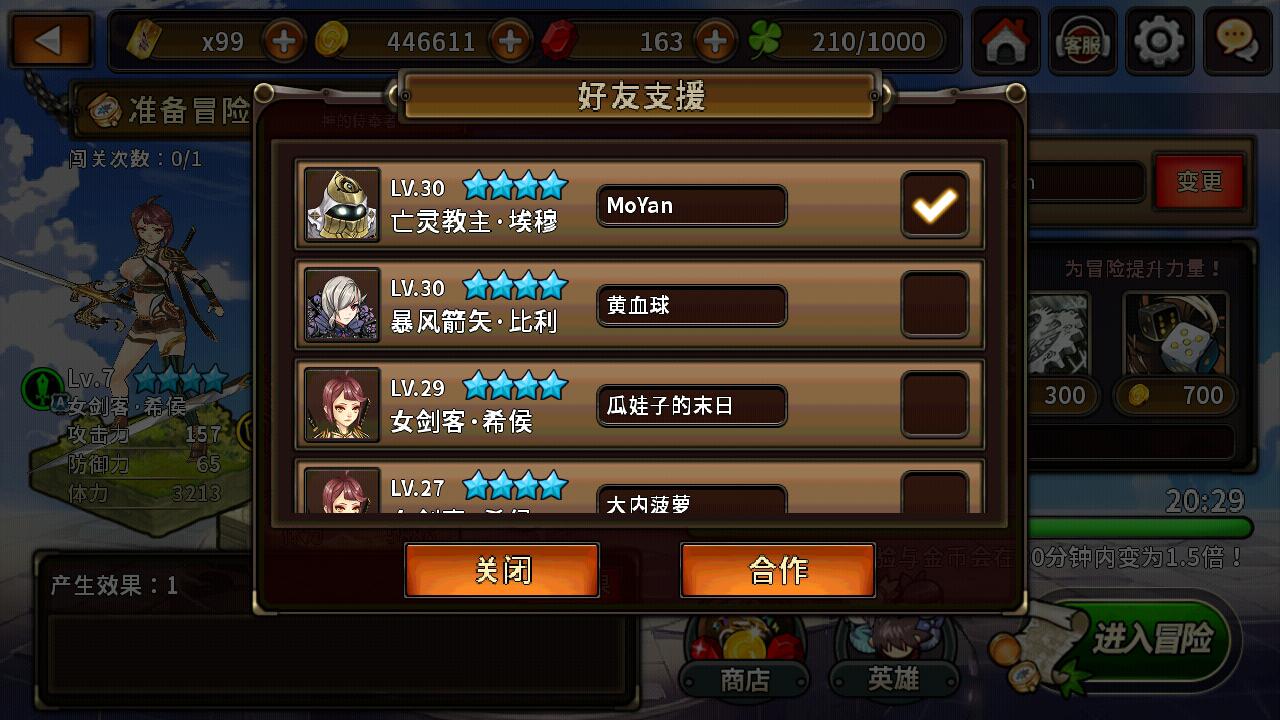Add red gems with plus icon
1280x720 pixels.
tap(714, 42)
